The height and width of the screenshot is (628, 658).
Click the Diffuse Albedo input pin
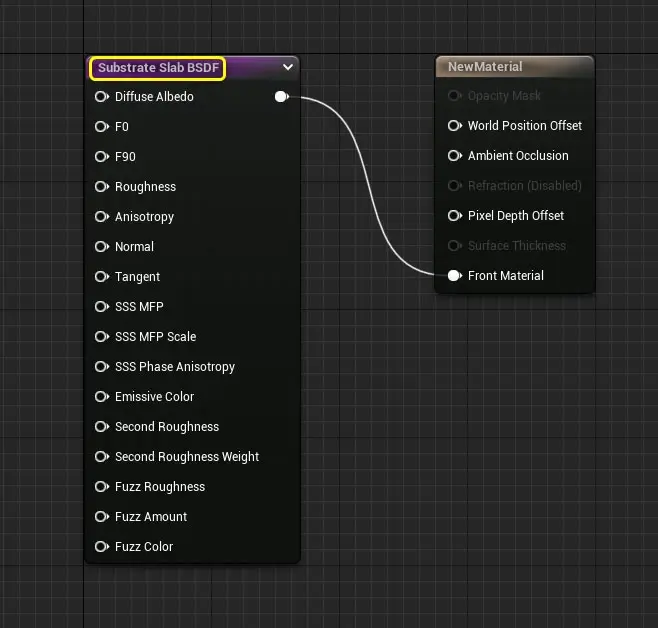click(102, 97)
